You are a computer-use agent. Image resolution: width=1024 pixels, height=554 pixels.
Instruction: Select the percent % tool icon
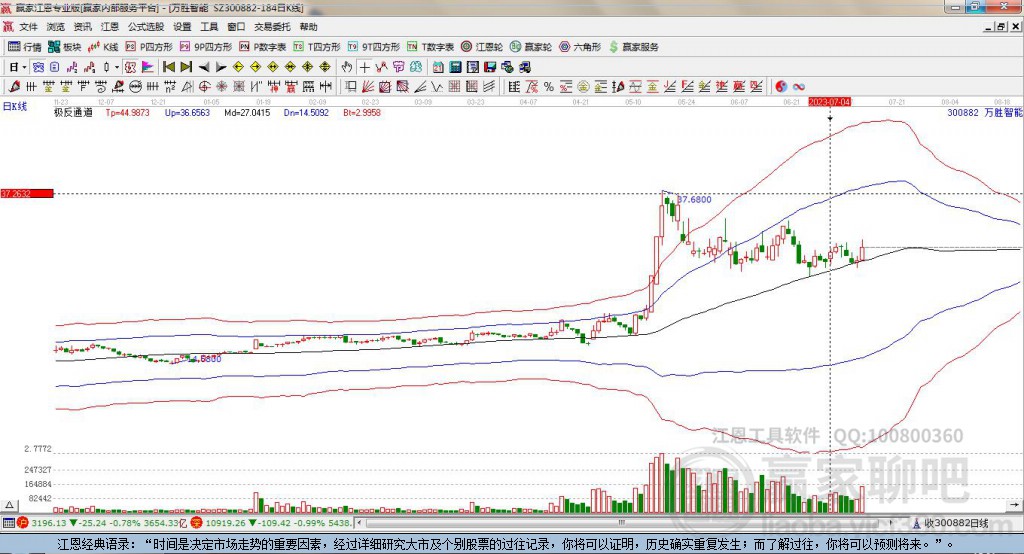(549, 86)
